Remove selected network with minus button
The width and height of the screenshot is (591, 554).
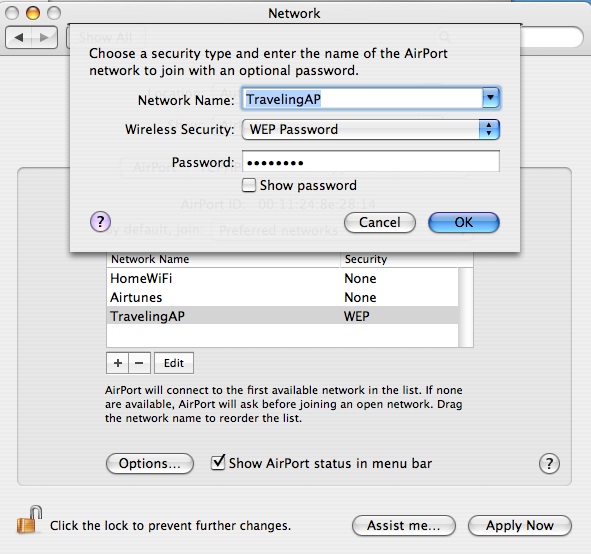139,363
